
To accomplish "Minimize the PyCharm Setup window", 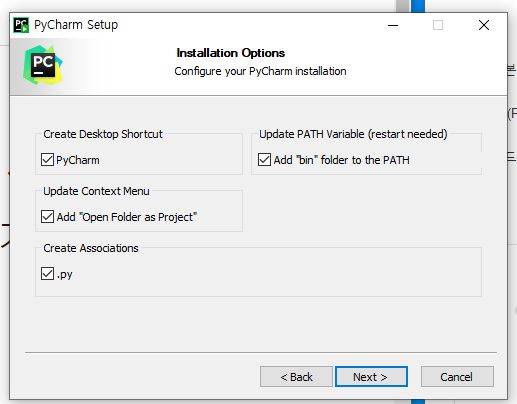I will pyautogui.click(x=393, y=25).
